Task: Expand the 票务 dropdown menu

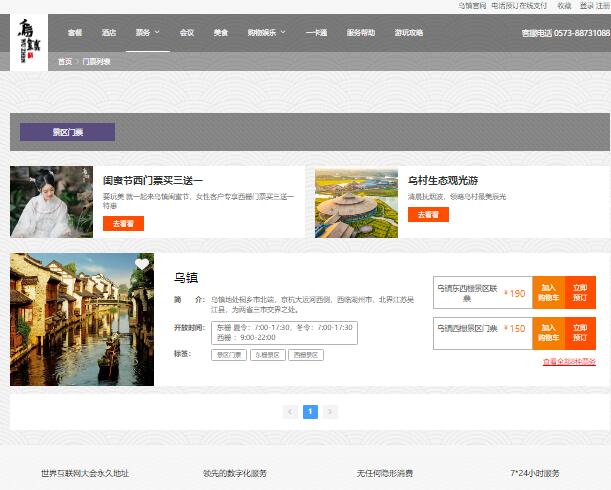Action: point(147,33)
